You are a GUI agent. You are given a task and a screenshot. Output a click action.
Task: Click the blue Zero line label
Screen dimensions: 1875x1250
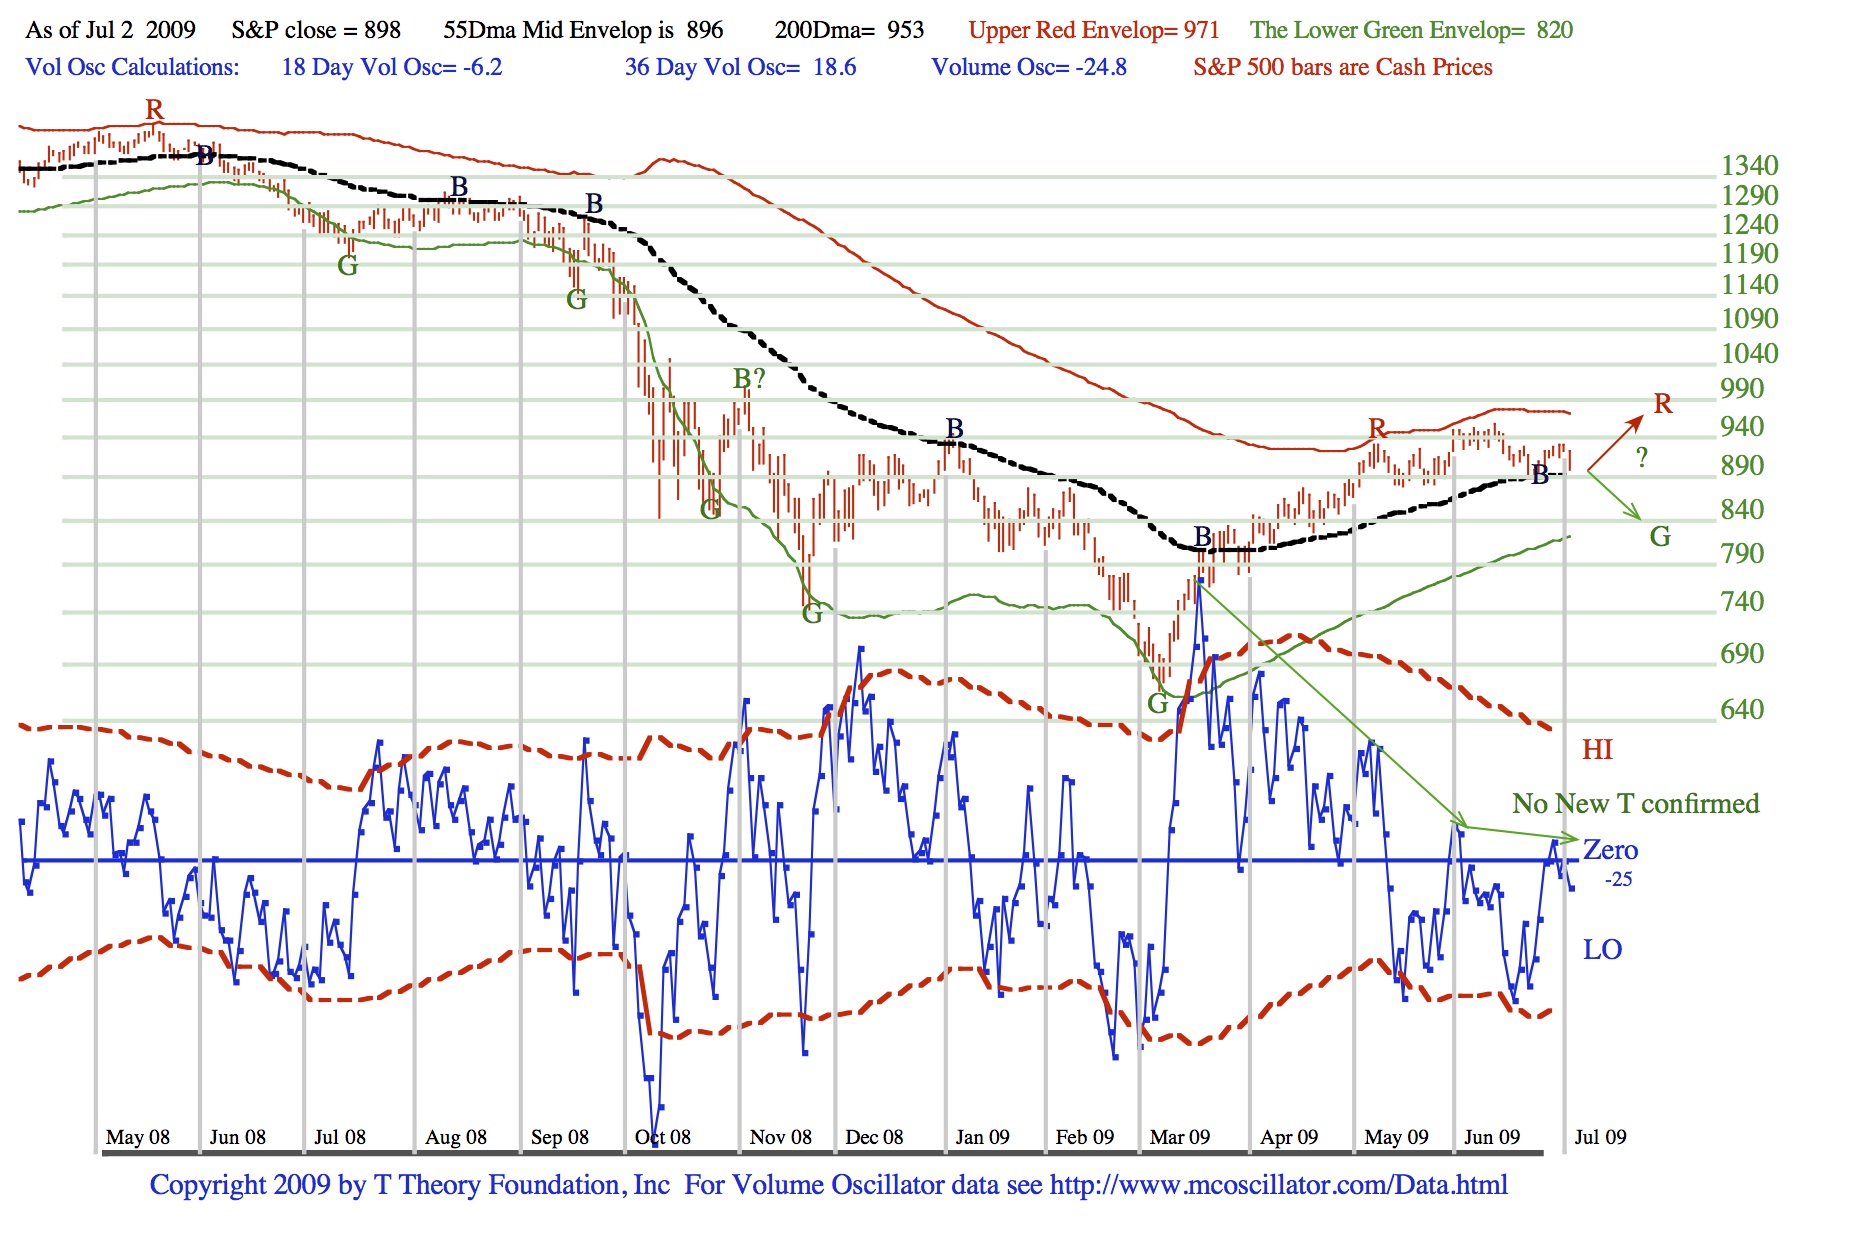(x=1610, y=850)
